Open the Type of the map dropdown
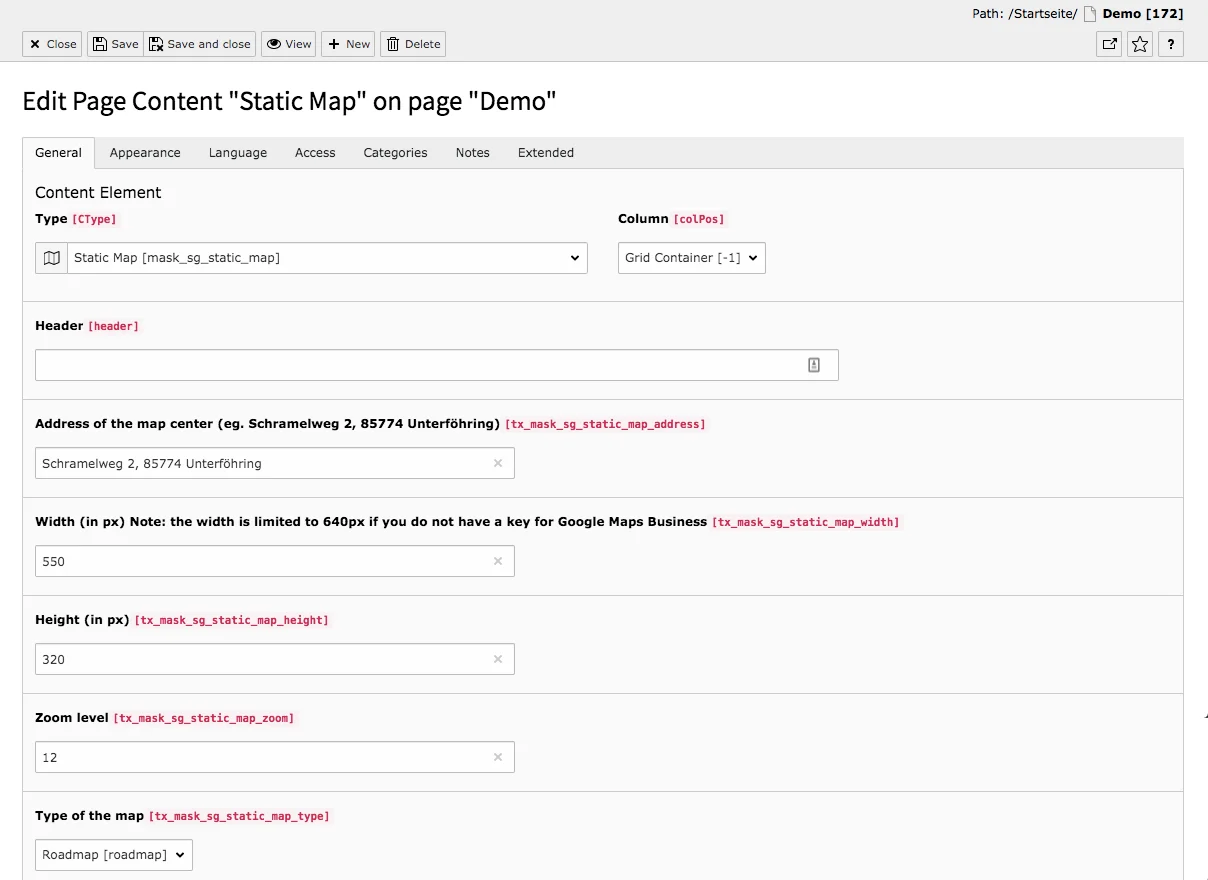The height and width of the screenshot is (880, 1208). (x=113, y=854)
